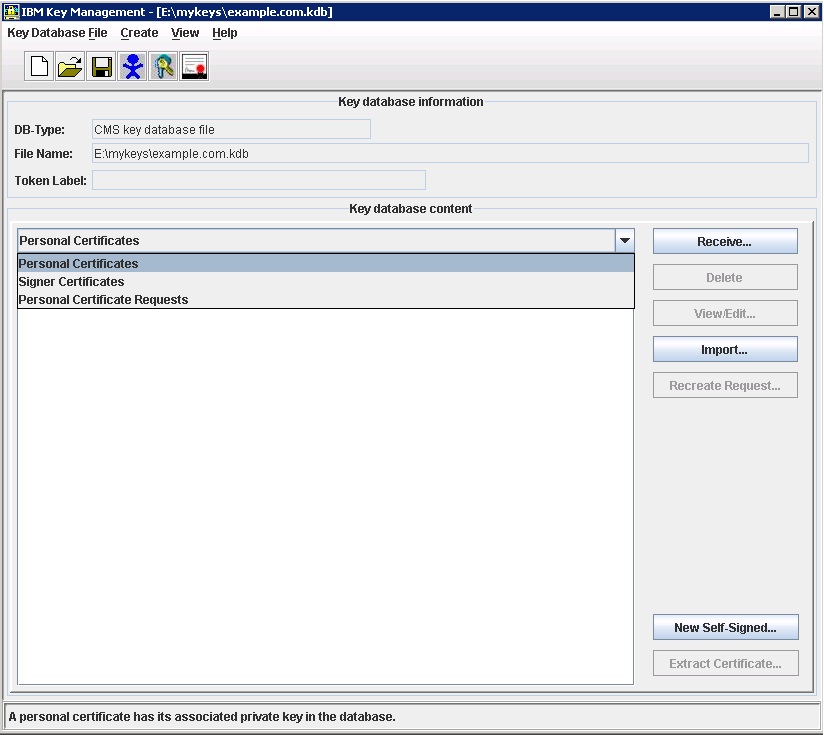Open the Help menu

pyautogui.click(x=225, y=33)
